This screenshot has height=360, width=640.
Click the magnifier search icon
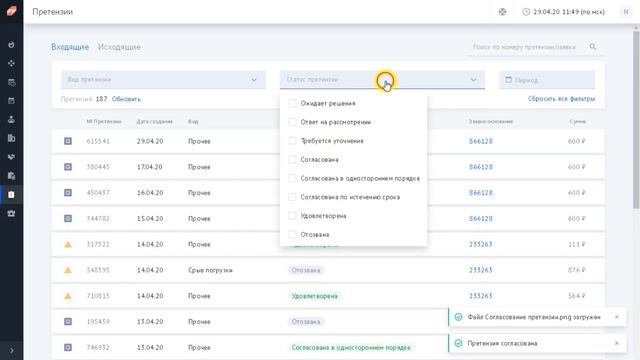[x=593, y=47]
